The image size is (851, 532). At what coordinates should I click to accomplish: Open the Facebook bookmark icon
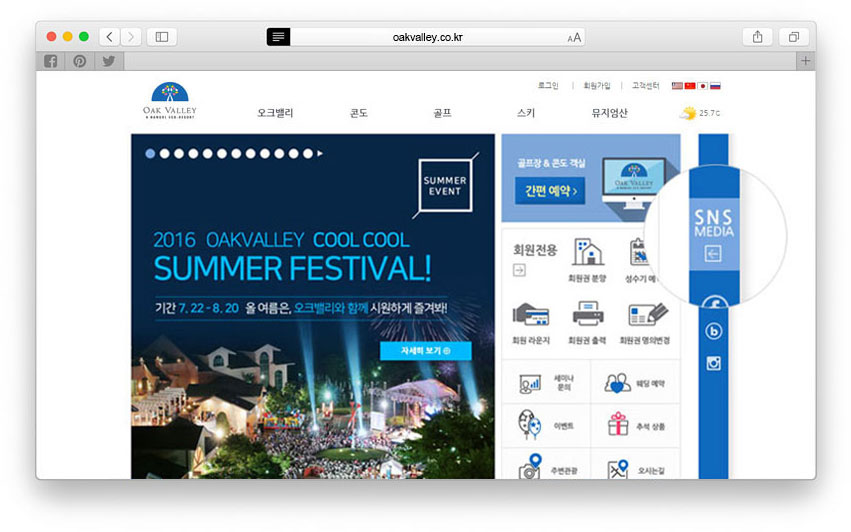50,61
